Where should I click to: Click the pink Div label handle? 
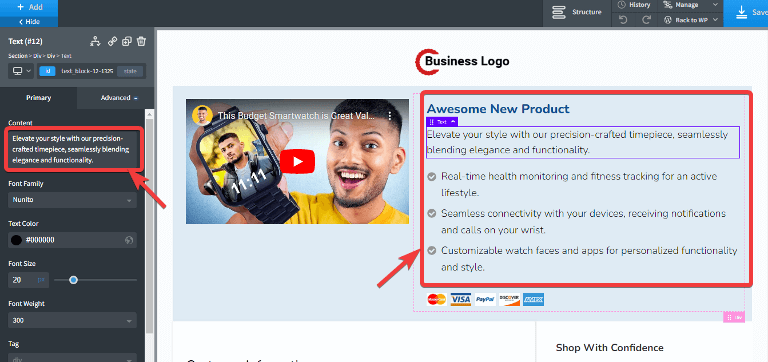[x=734, y=317]
